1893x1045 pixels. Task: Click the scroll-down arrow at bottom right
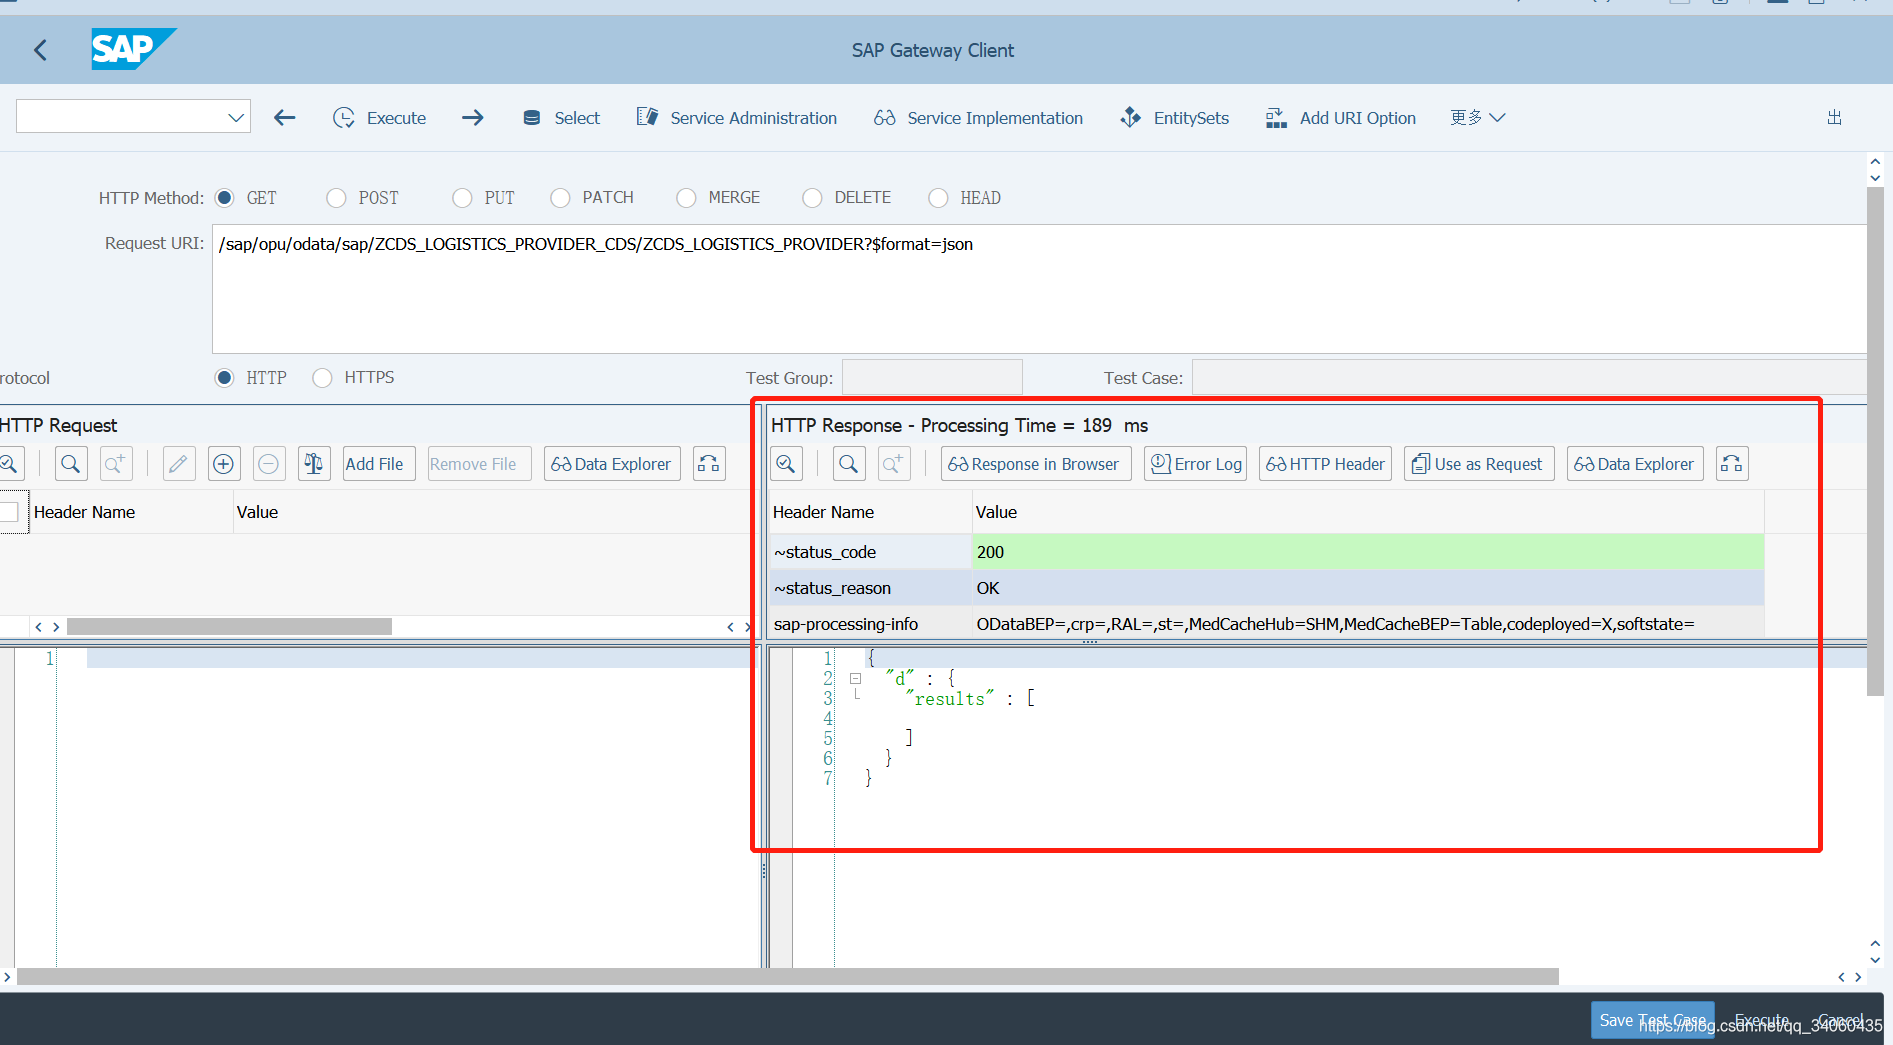pyautogui.click(x=1875, y=960)
